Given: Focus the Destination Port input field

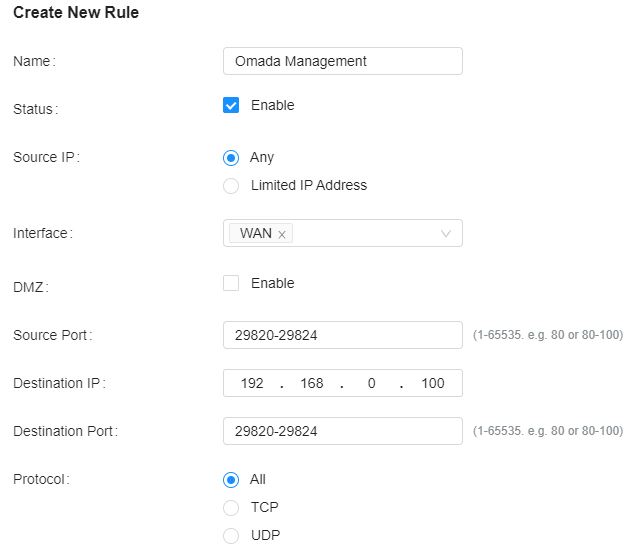Looking at the screenshot, I should [342, 431].
